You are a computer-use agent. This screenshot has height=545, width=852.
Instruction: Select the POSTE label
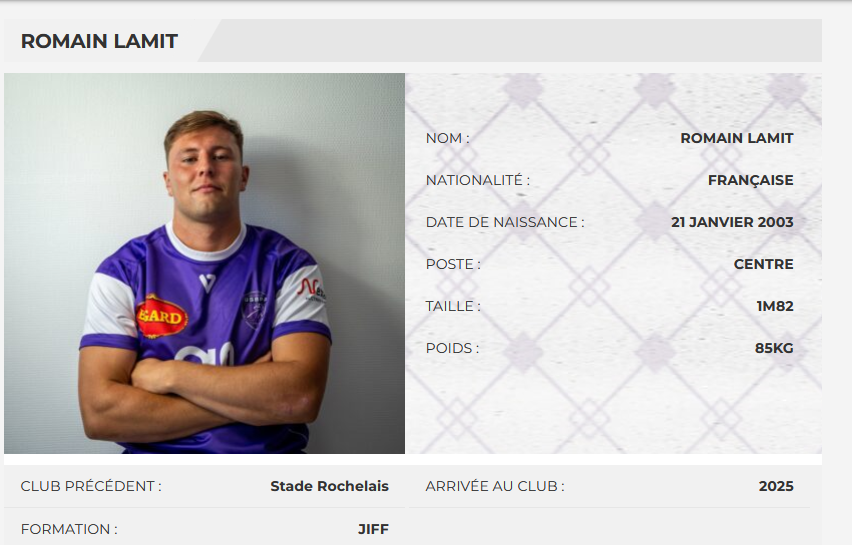tap(453, 264)
